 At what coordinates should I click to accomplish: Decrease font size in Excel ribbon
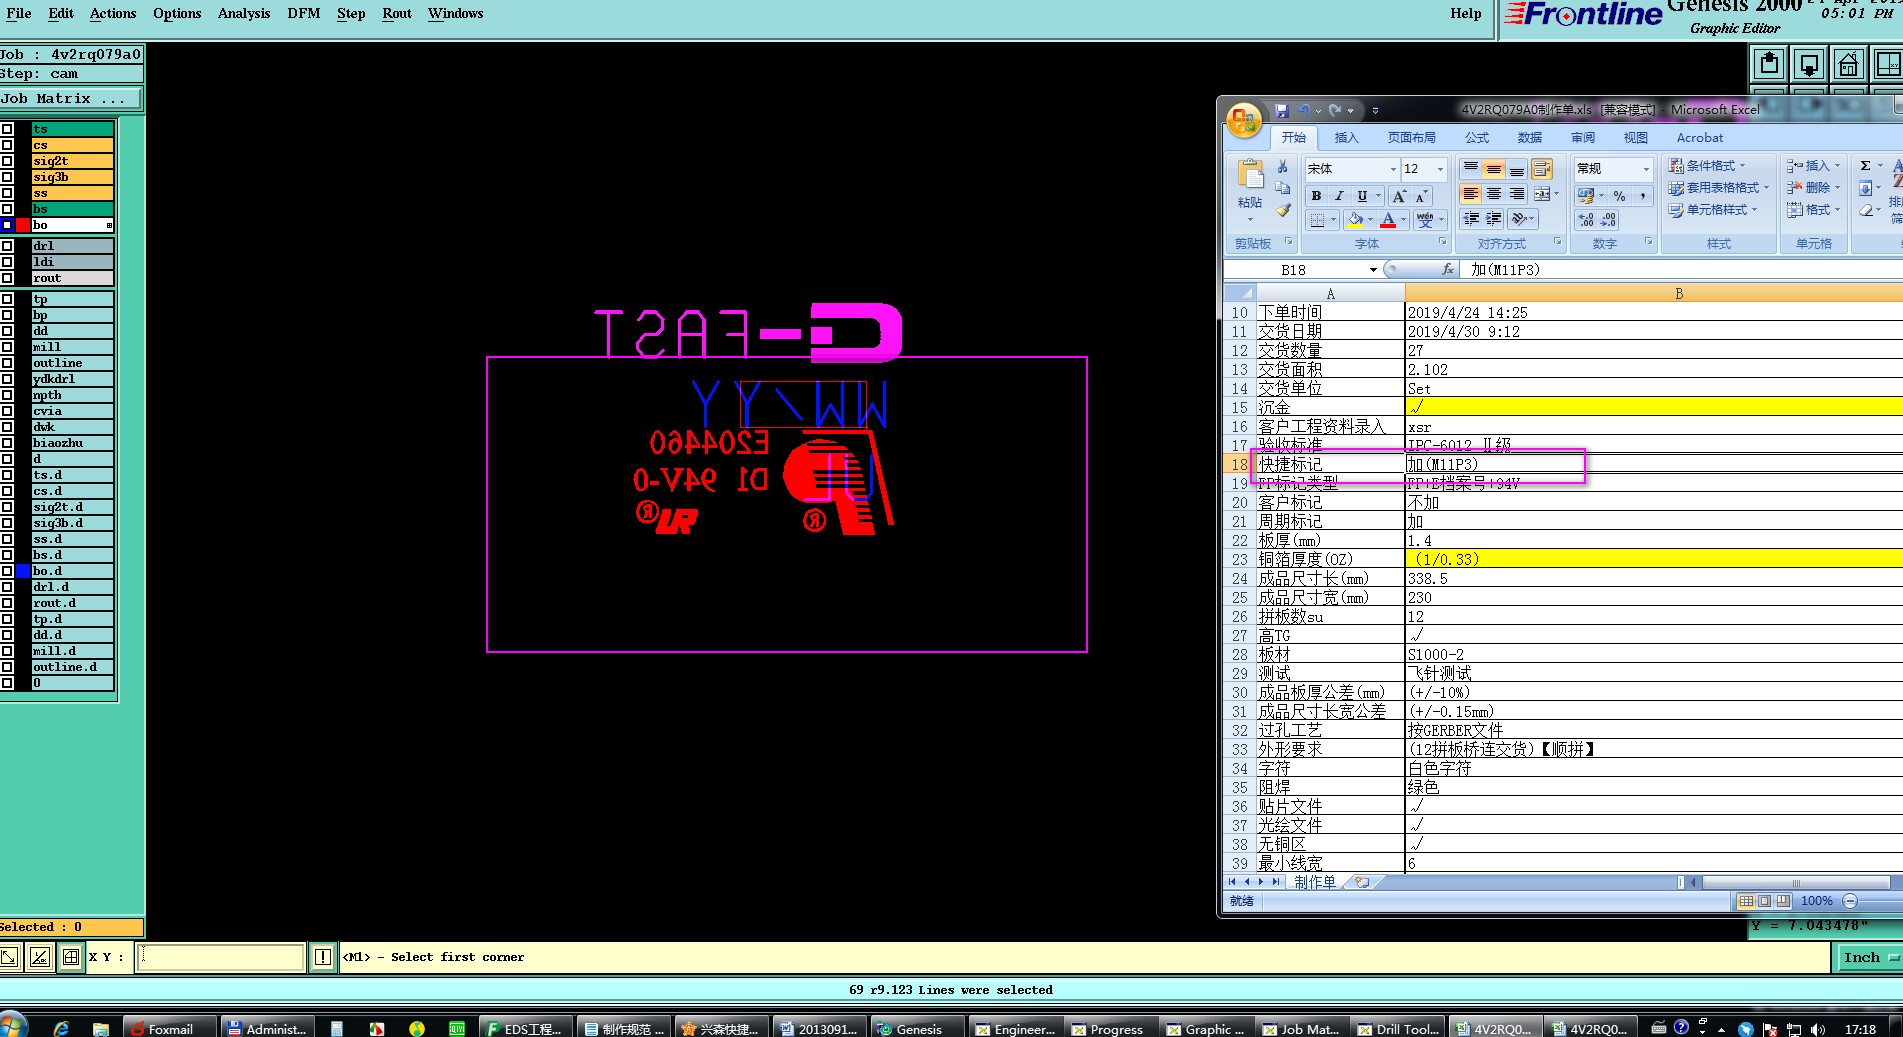pyautogui.click(x=1421, y=196)
